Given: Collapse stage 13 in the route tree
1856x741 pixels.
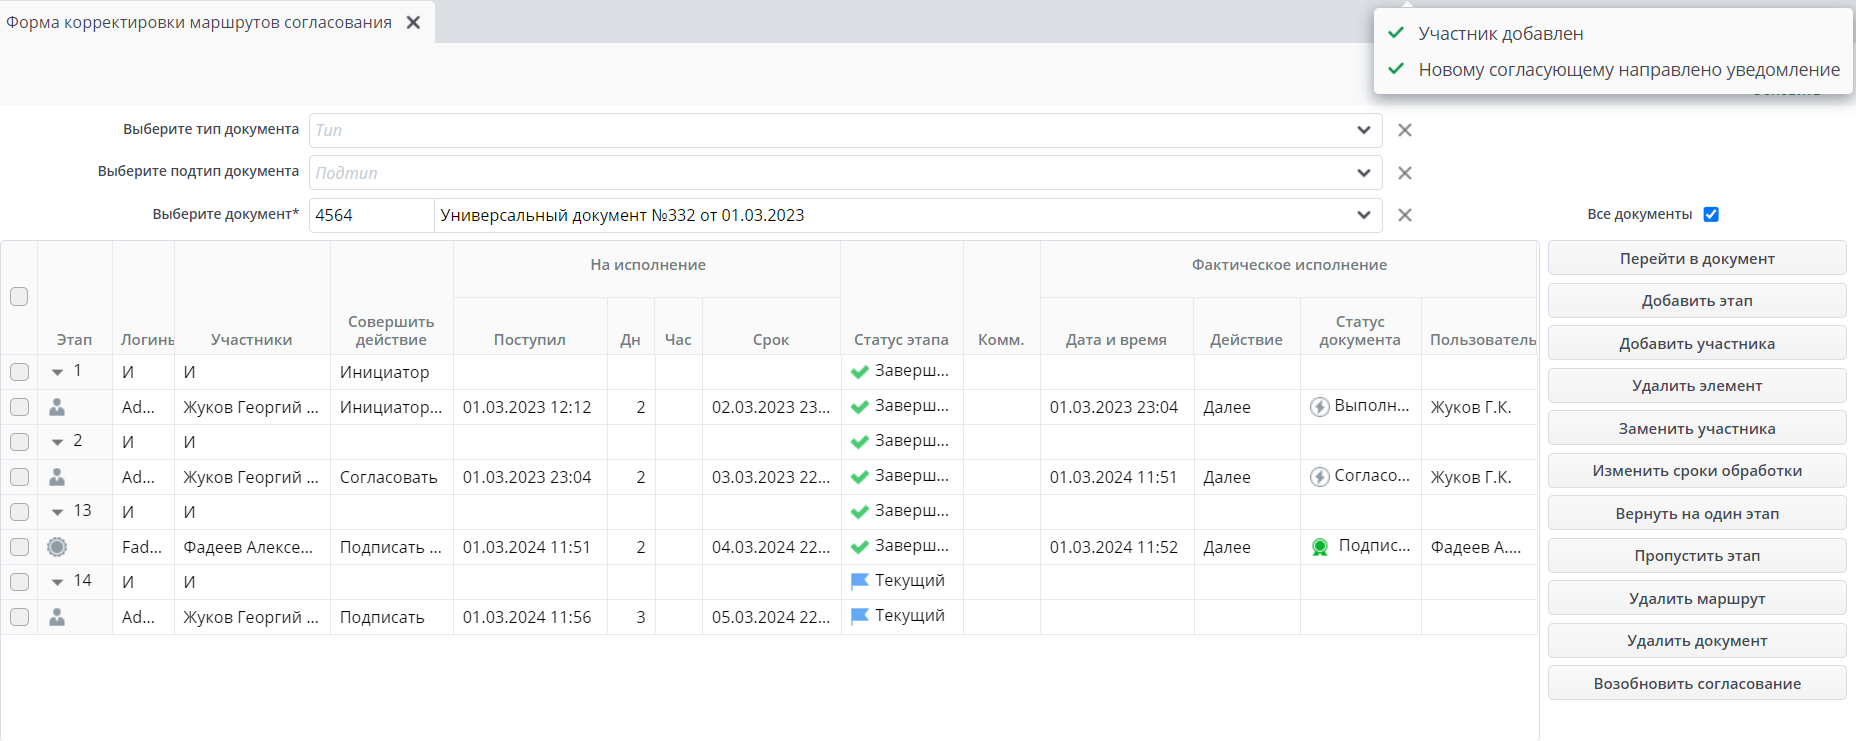Looking at the screenshot, I should (x=57, y=512).
